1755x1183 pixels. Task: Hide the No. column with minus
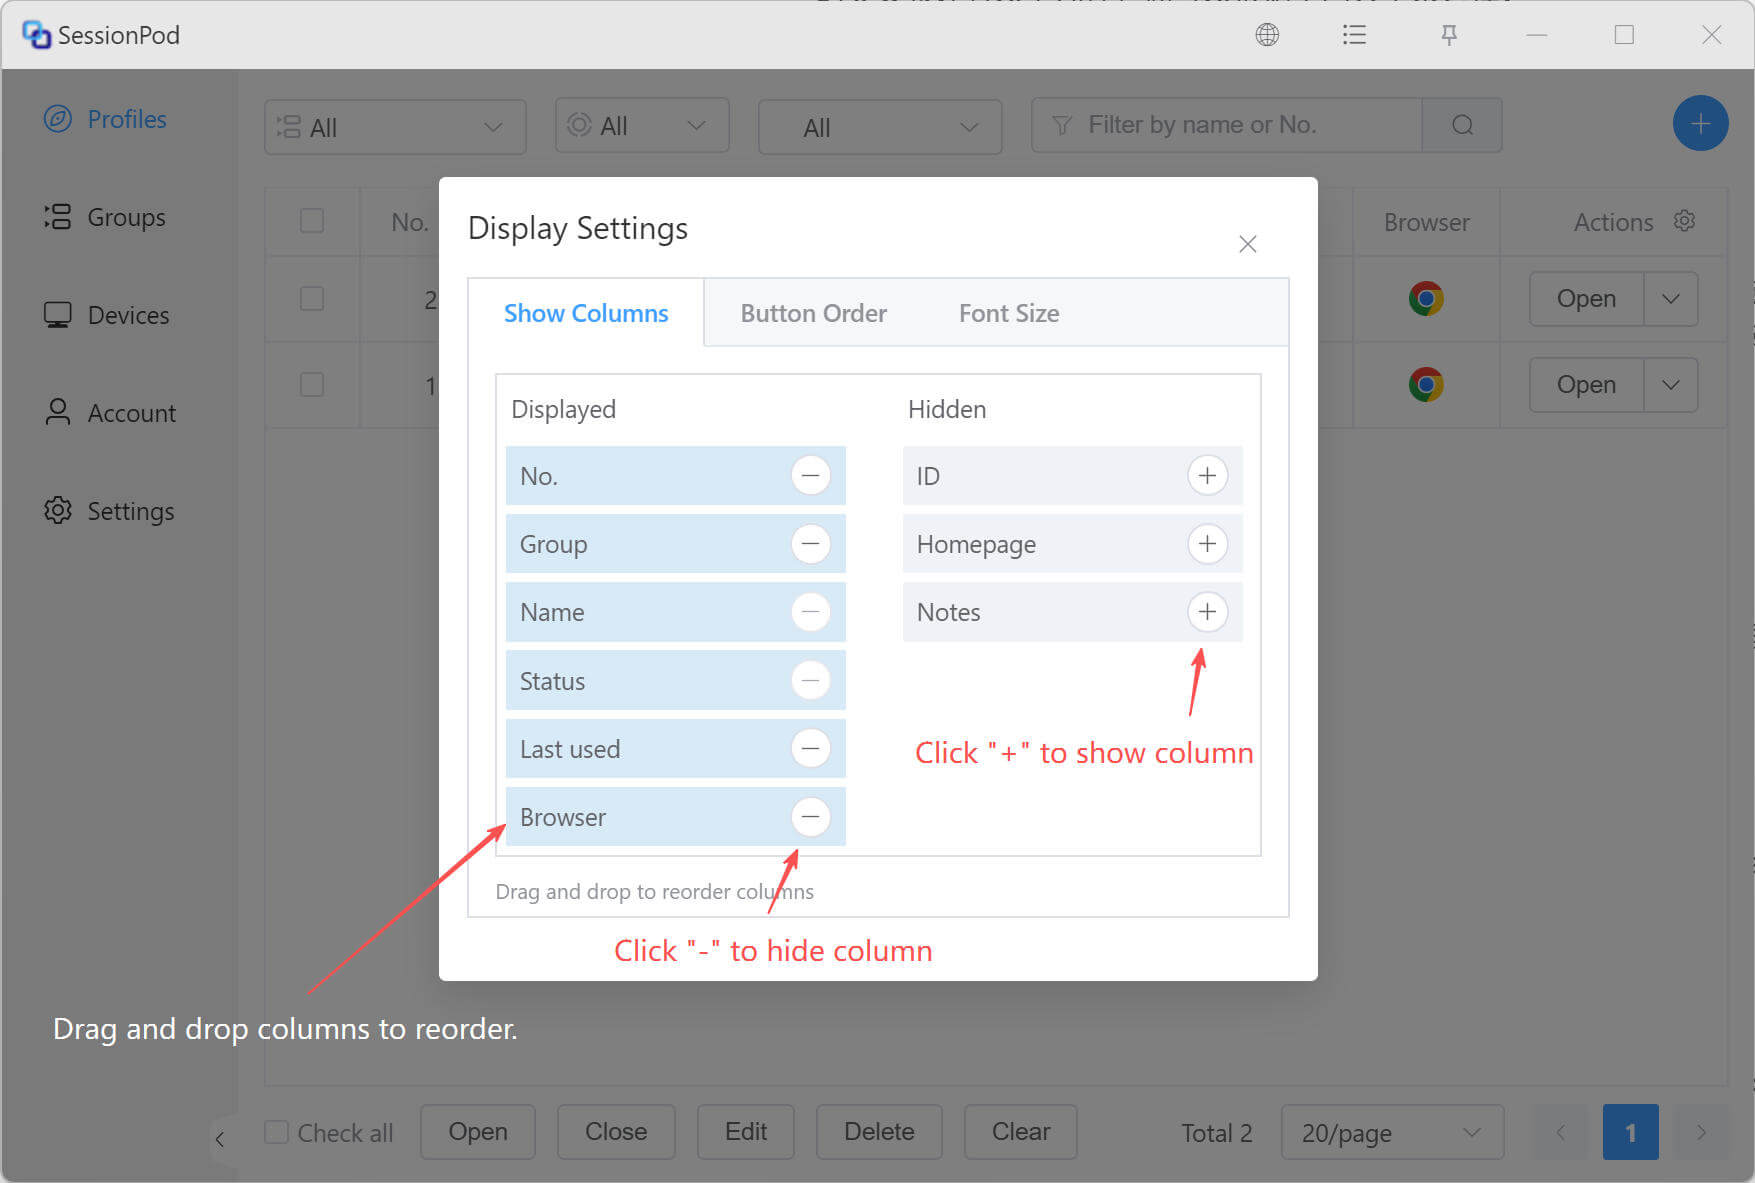point(811,475)
